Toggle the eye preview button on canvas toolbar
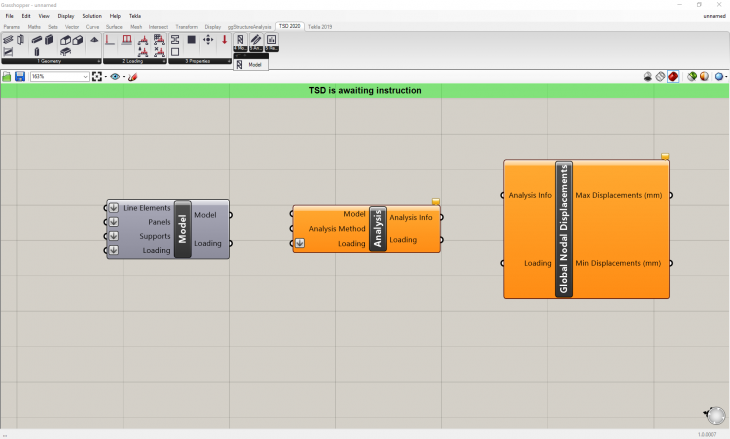730x439 pixels. pyautogui.click(x=115, y=76)
